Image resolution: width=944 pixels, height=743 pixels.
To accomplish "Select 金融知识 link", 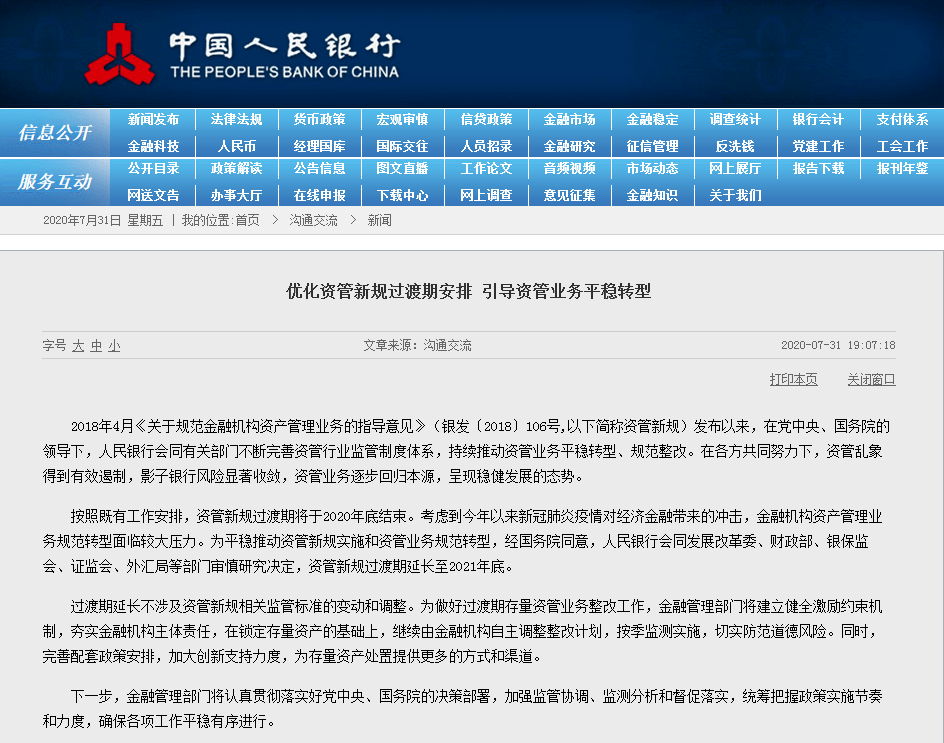I will pyautogui.click(x=653, y=195).
